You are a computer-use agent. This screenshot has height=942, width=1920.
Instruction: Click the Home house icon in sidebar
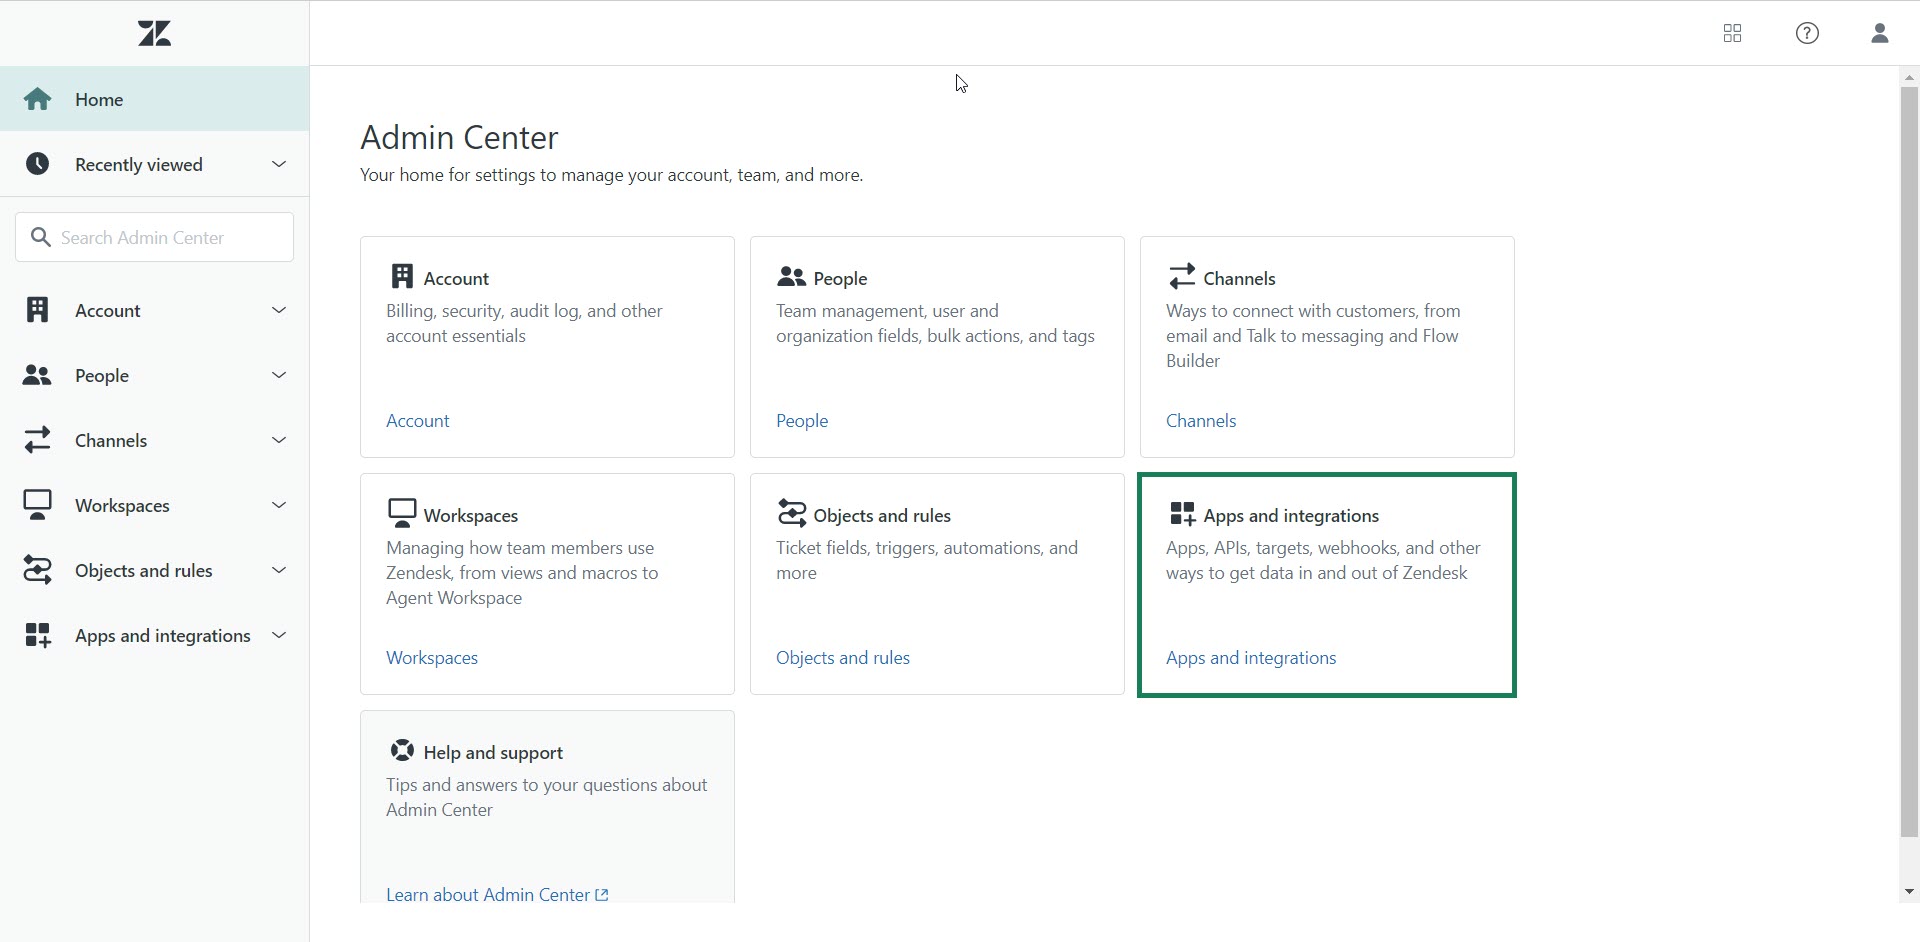click(38, 99)
